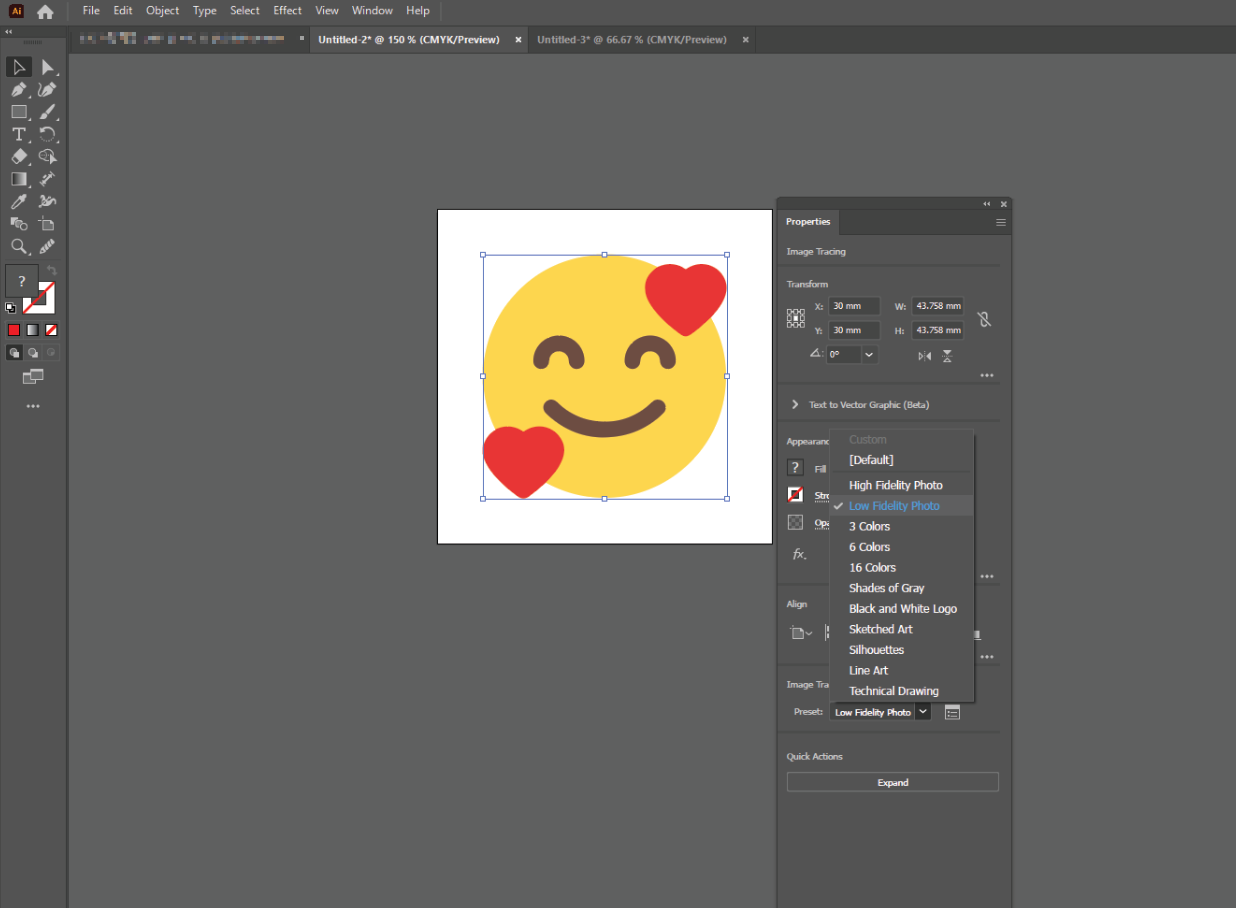The width and height of the screenshot is (1236, 908).
Task: Click the X position input field
Action: pos(854,307)
